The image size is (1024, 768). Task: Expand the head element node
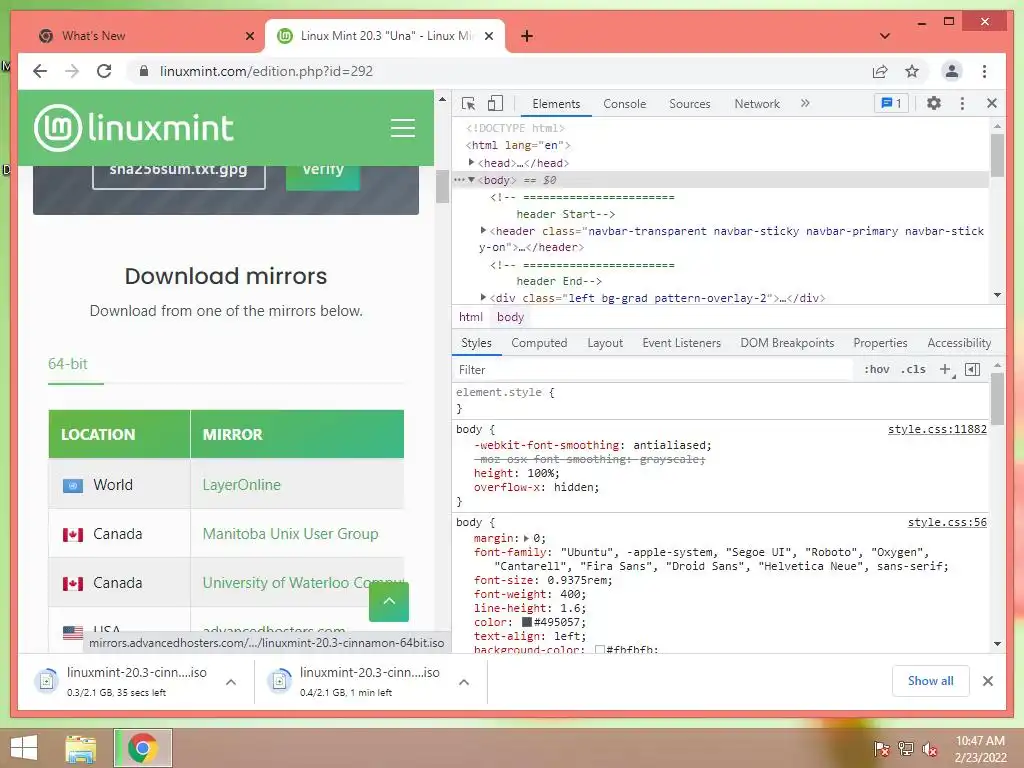pos(471,163)
